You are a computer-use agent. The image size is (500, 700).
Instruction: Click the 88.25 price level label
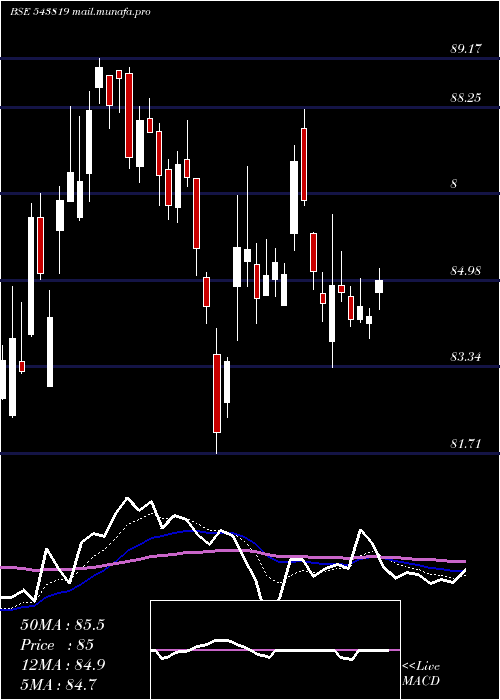(x=466, y=97)
